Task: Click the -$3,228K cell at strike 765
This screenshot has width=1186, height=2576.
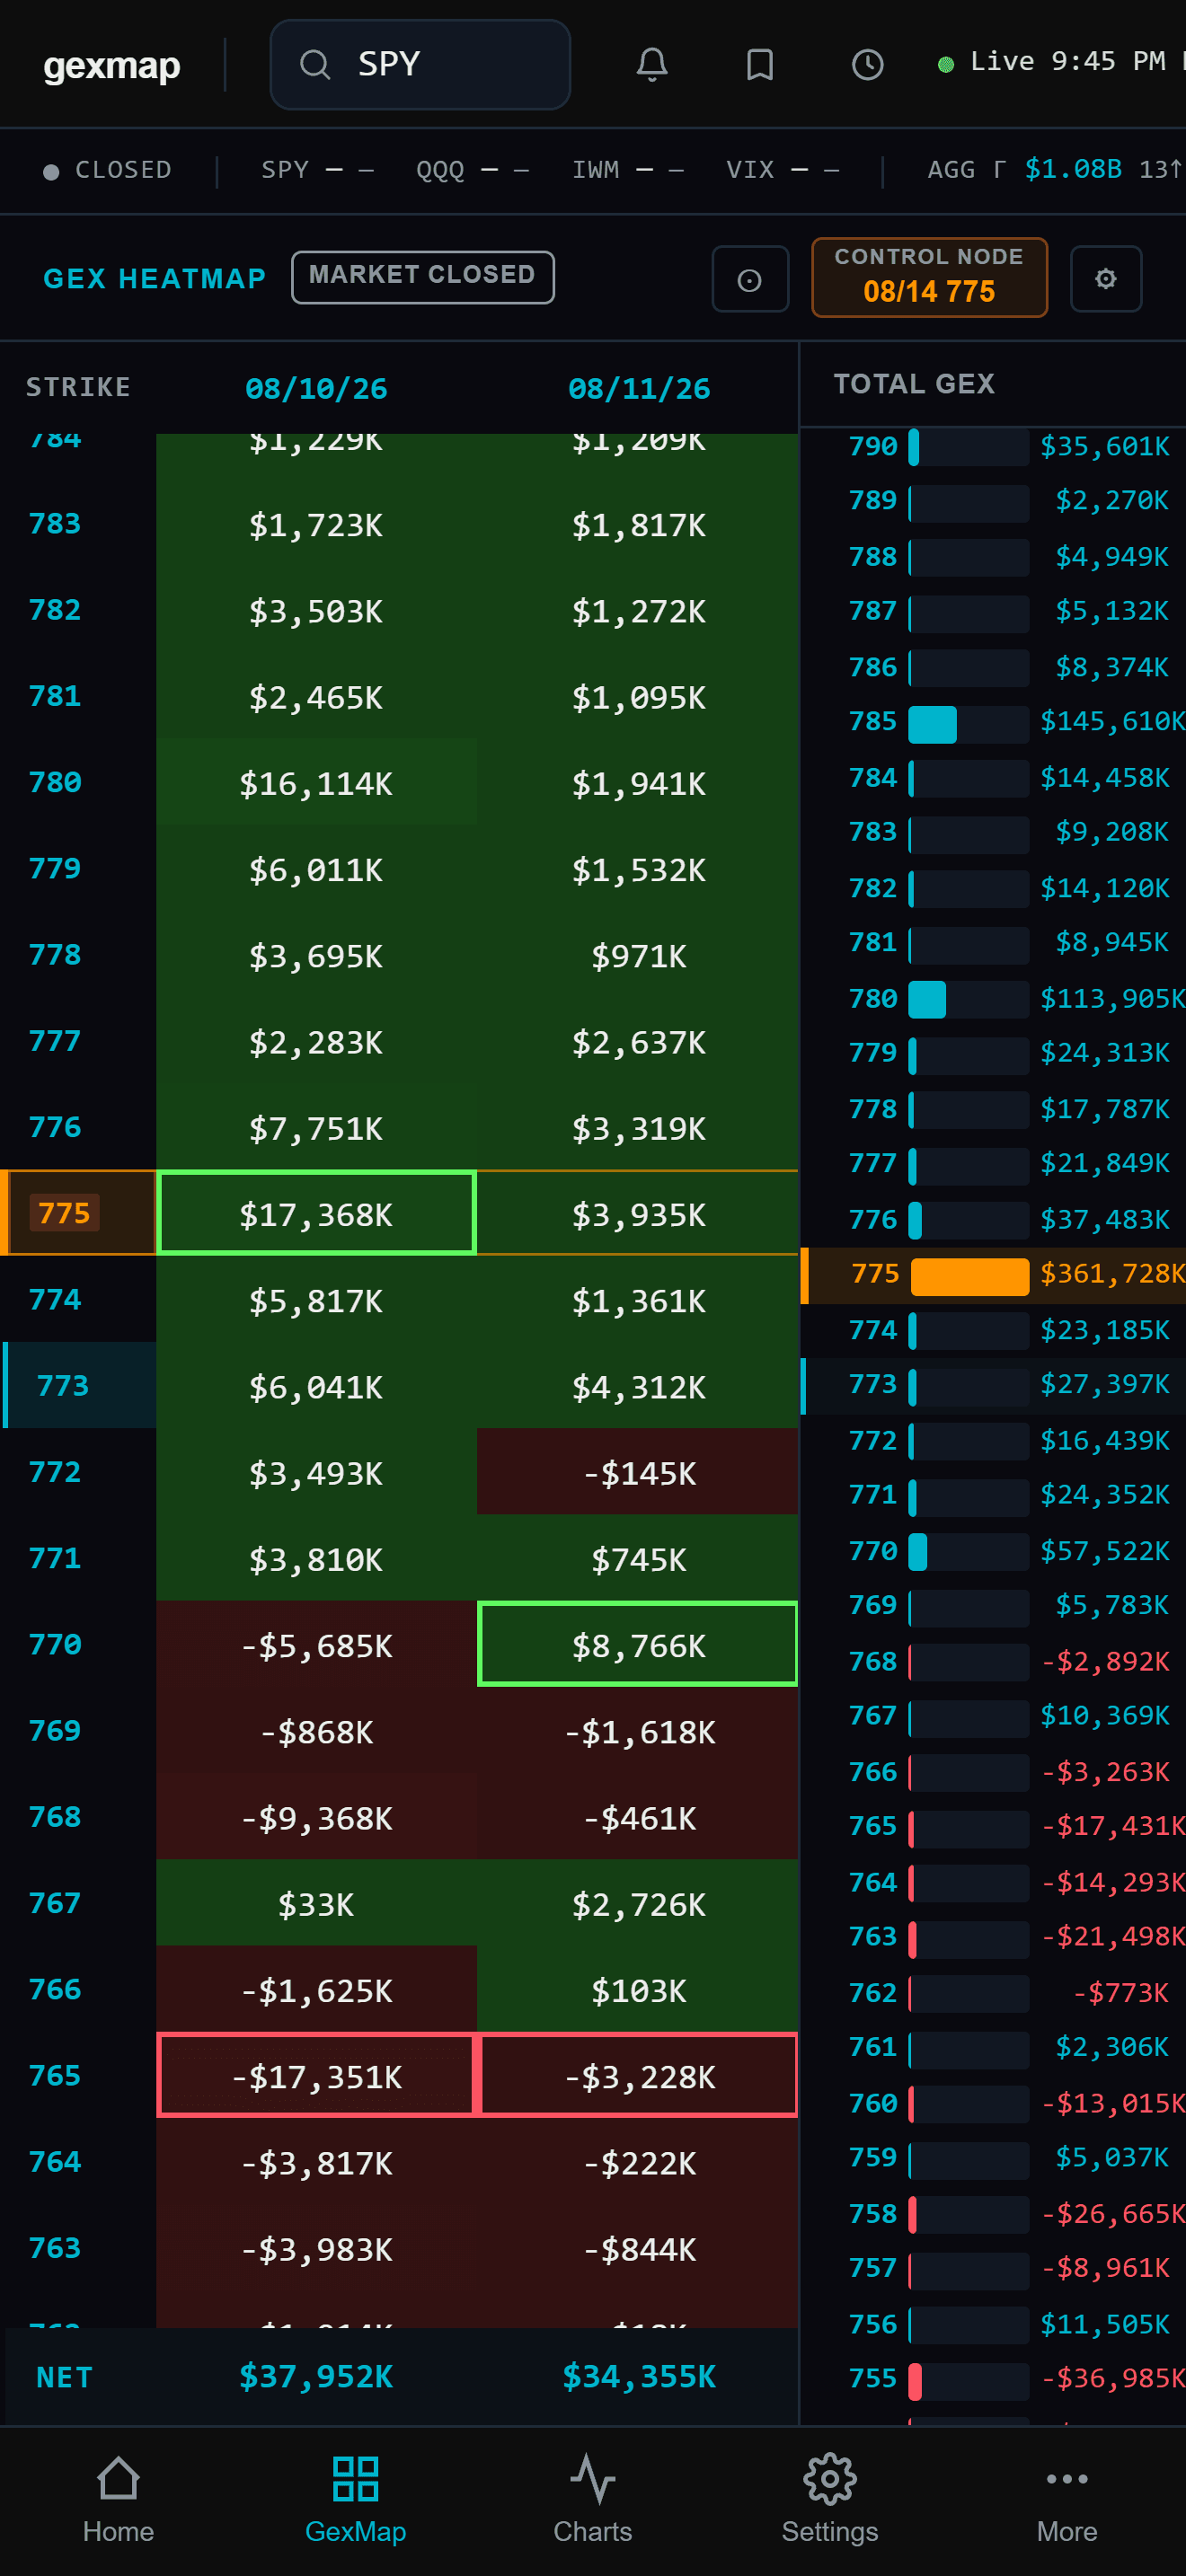Action: click(638, 2076)
